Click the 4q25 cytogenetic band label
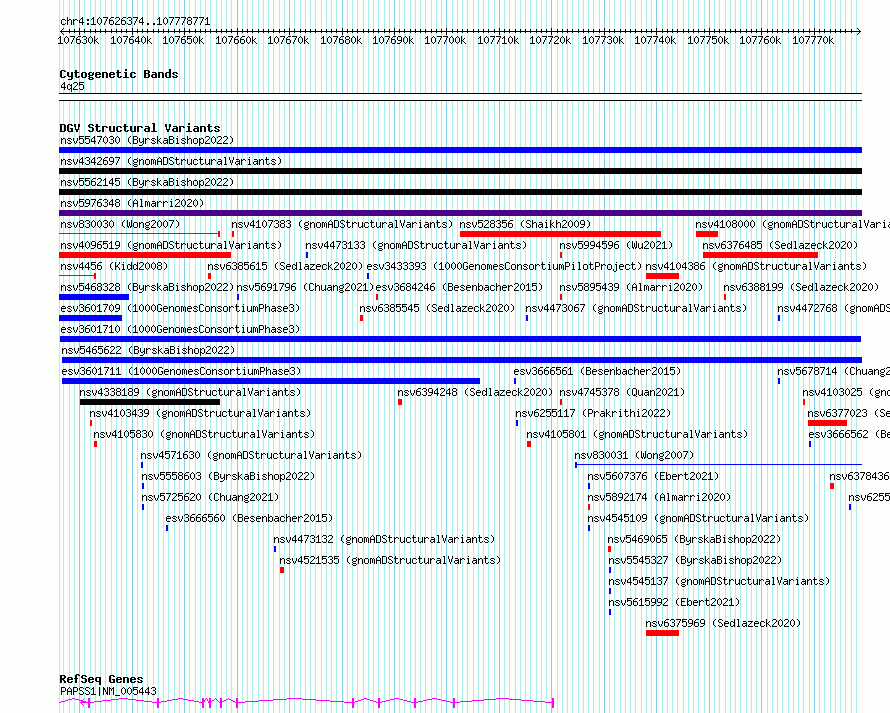The height and width of the screenshot is (713, 890). tap(72, 86)
